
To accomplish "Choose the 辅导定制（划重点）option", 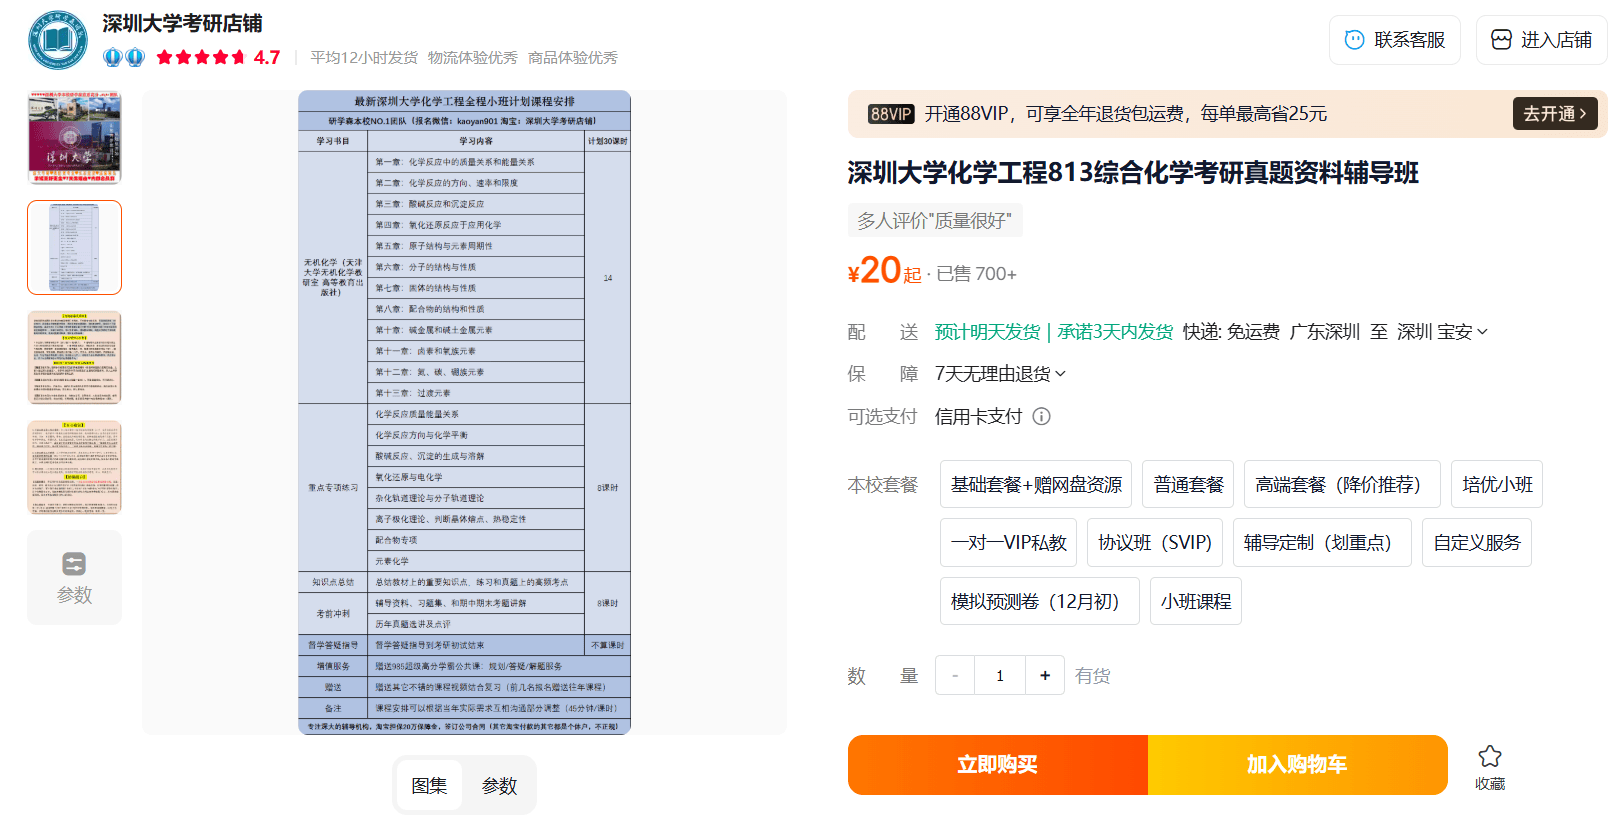I will (x=1322, y=543).
